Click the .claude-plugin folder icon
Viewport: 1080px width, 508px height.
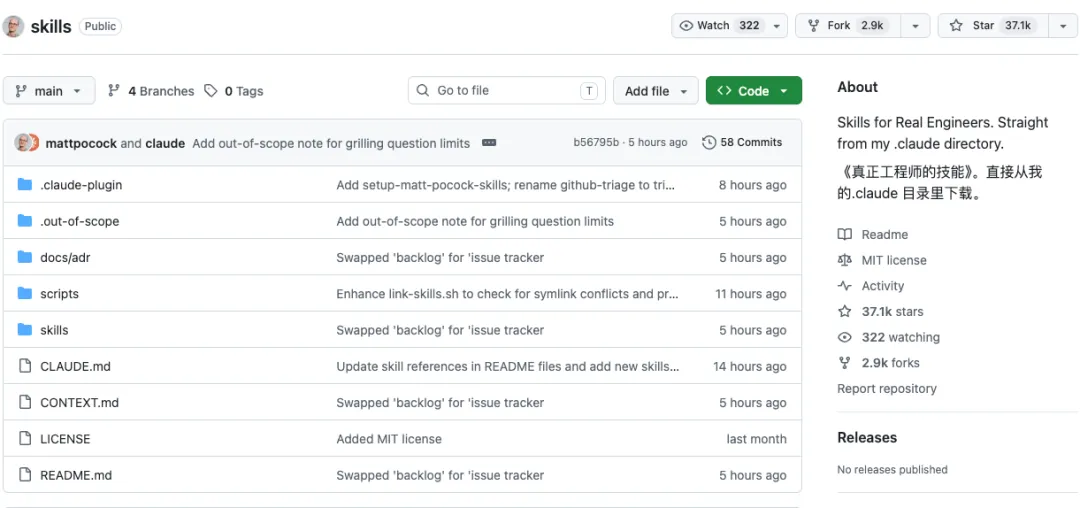[x=25, y=185]
